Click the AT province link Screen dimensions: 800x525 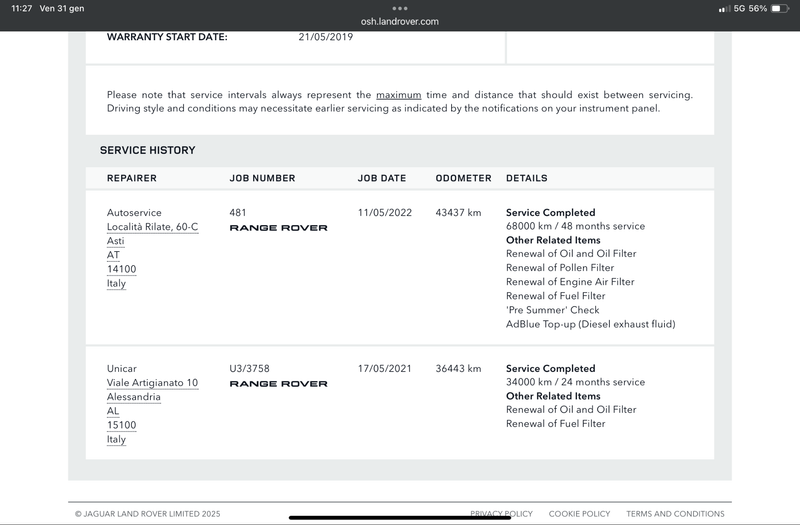click(113, 255)
